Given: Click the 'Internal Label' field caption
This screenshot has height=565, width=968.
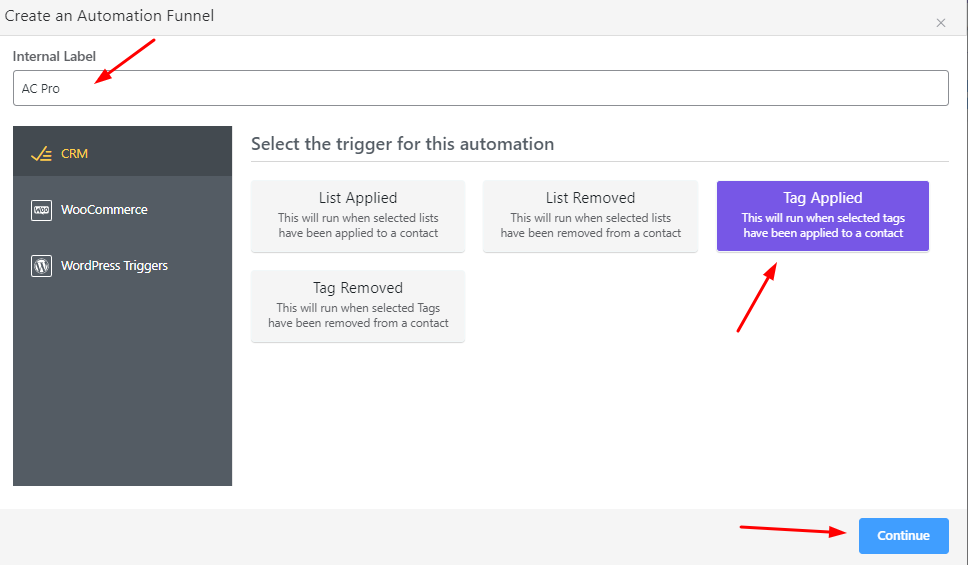Looking at the screenshot, I should point(54,56).
